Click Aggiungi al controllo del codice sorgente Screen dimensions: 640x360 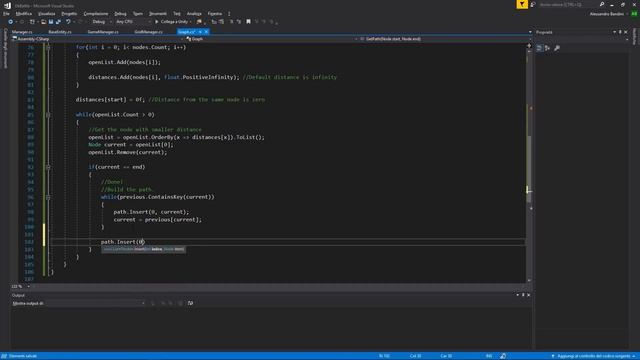tap(593, 356)
